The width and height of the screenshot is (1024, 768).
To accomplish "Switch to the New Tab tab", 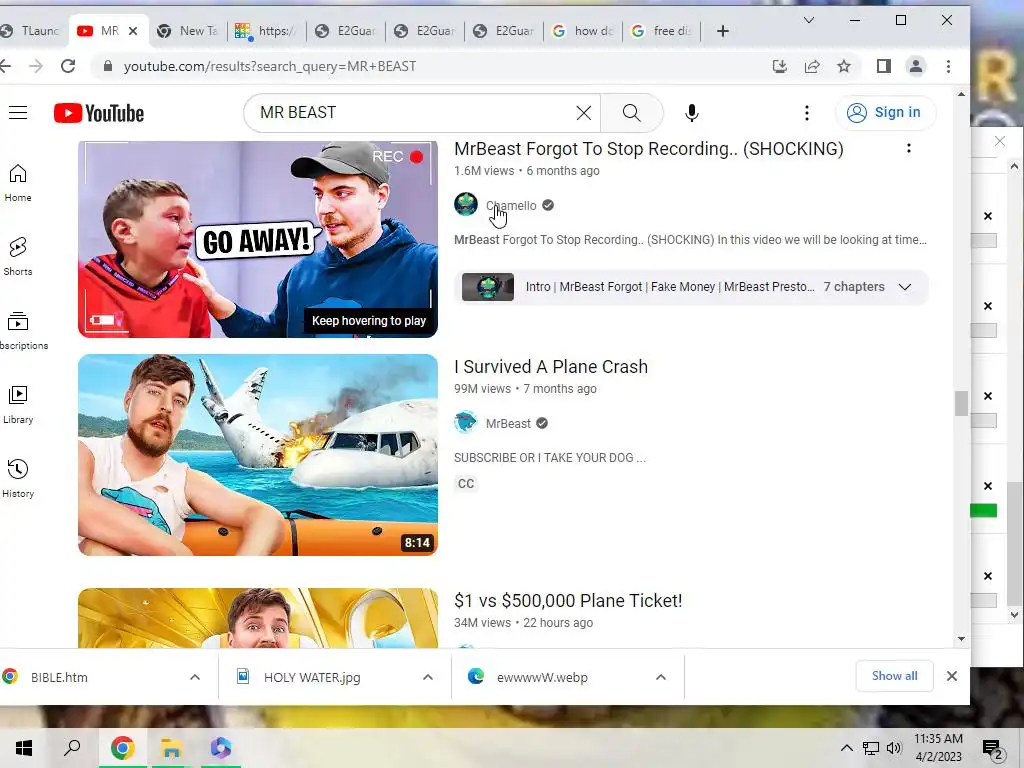I will click(x=188, y=31).
